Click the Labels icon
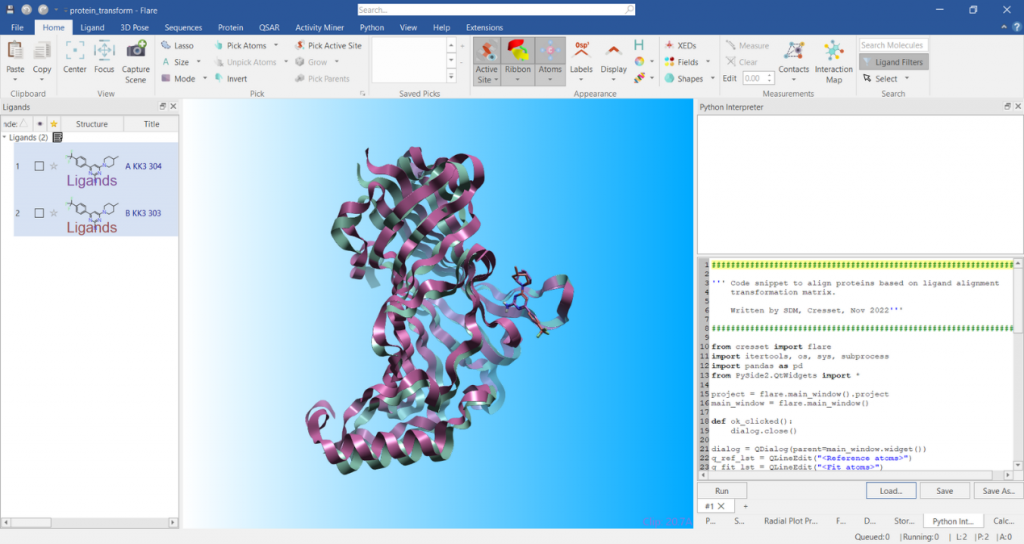The height and width of the screenshot is (544, 1024). [581, 51]
